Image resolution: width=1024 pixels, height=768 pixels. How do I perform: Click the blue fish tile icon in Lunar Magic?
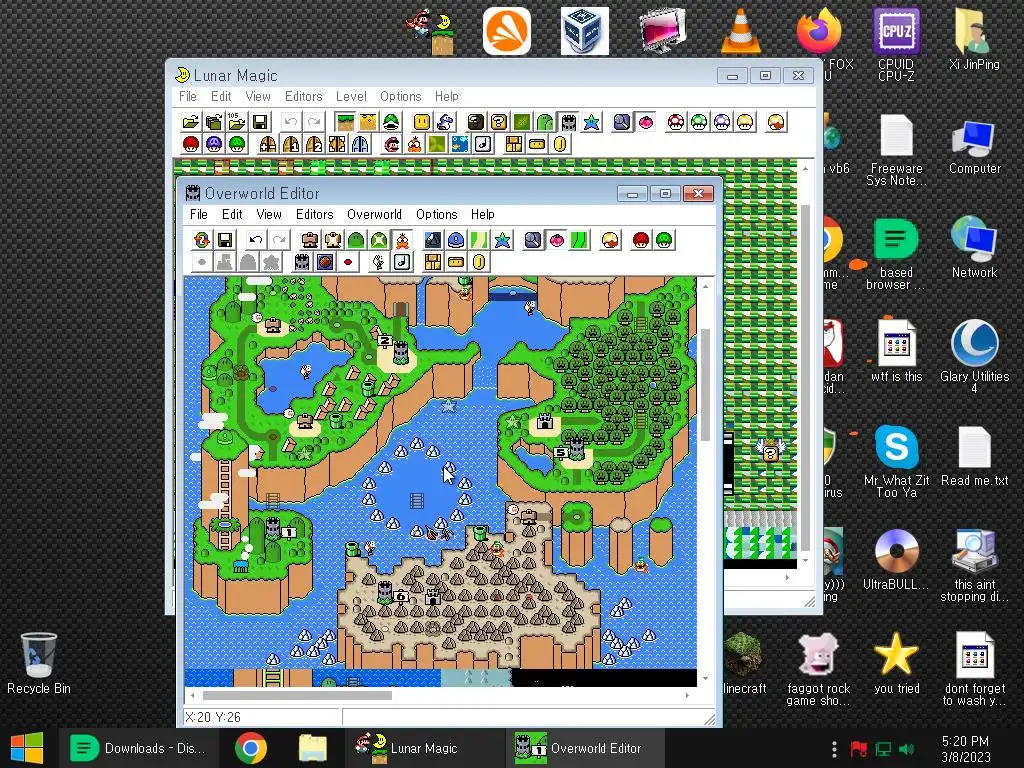point(460,144)
